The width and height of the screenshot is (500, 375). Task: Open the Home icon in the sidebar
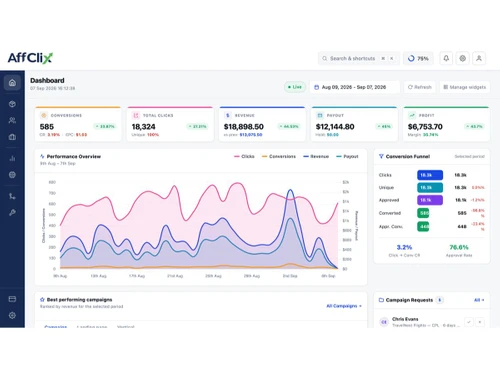[12, 83]
